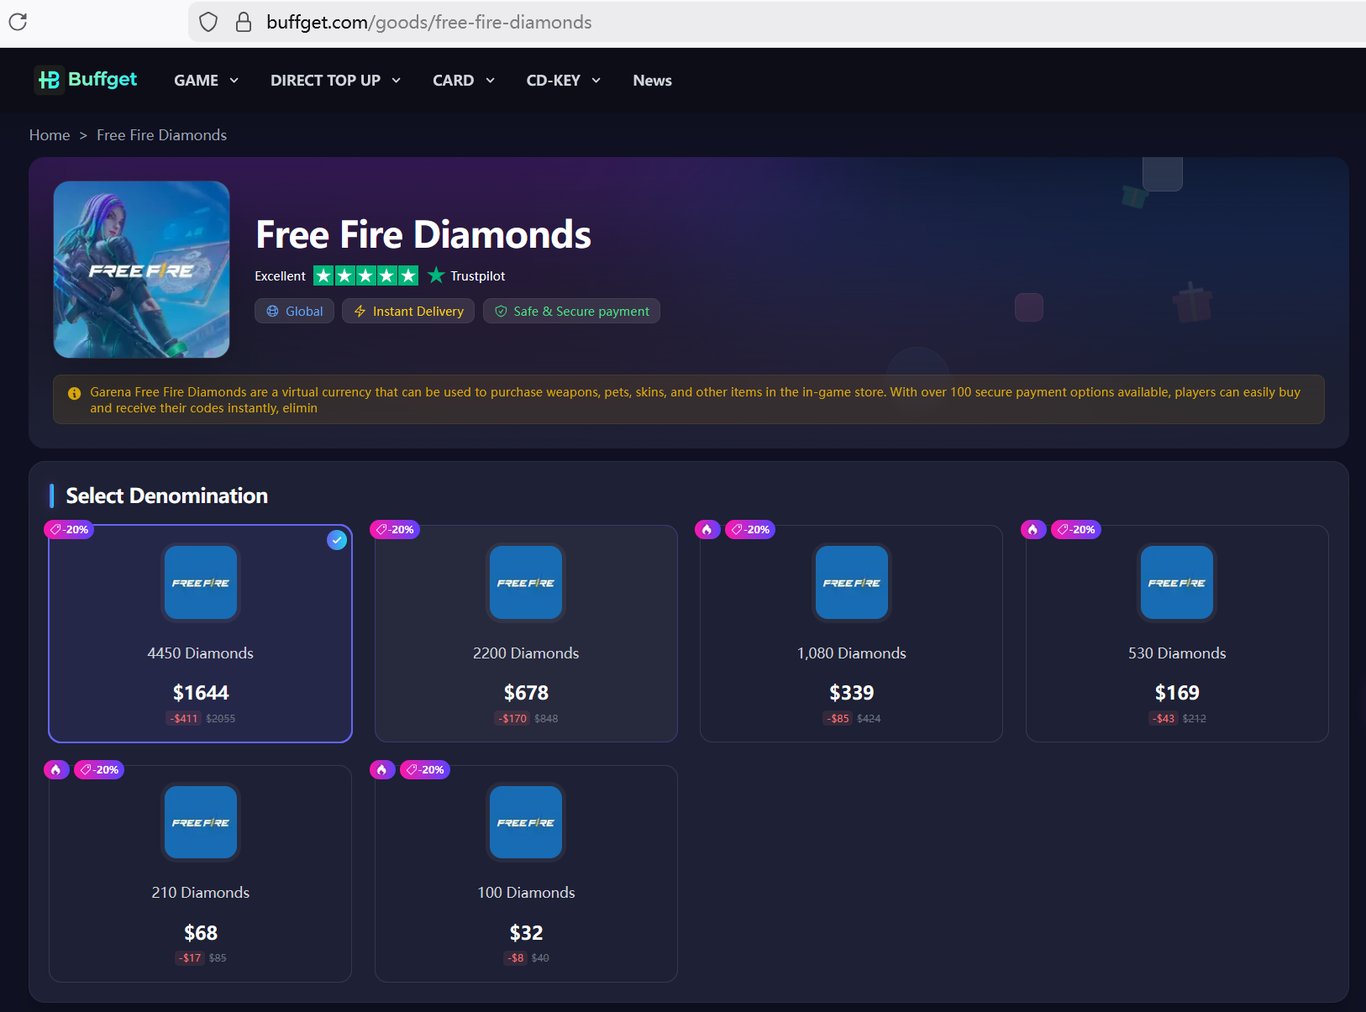Click the Trustpilot five-star rating
Viewport: 1366px width, 1012px height.
point(366,275)
